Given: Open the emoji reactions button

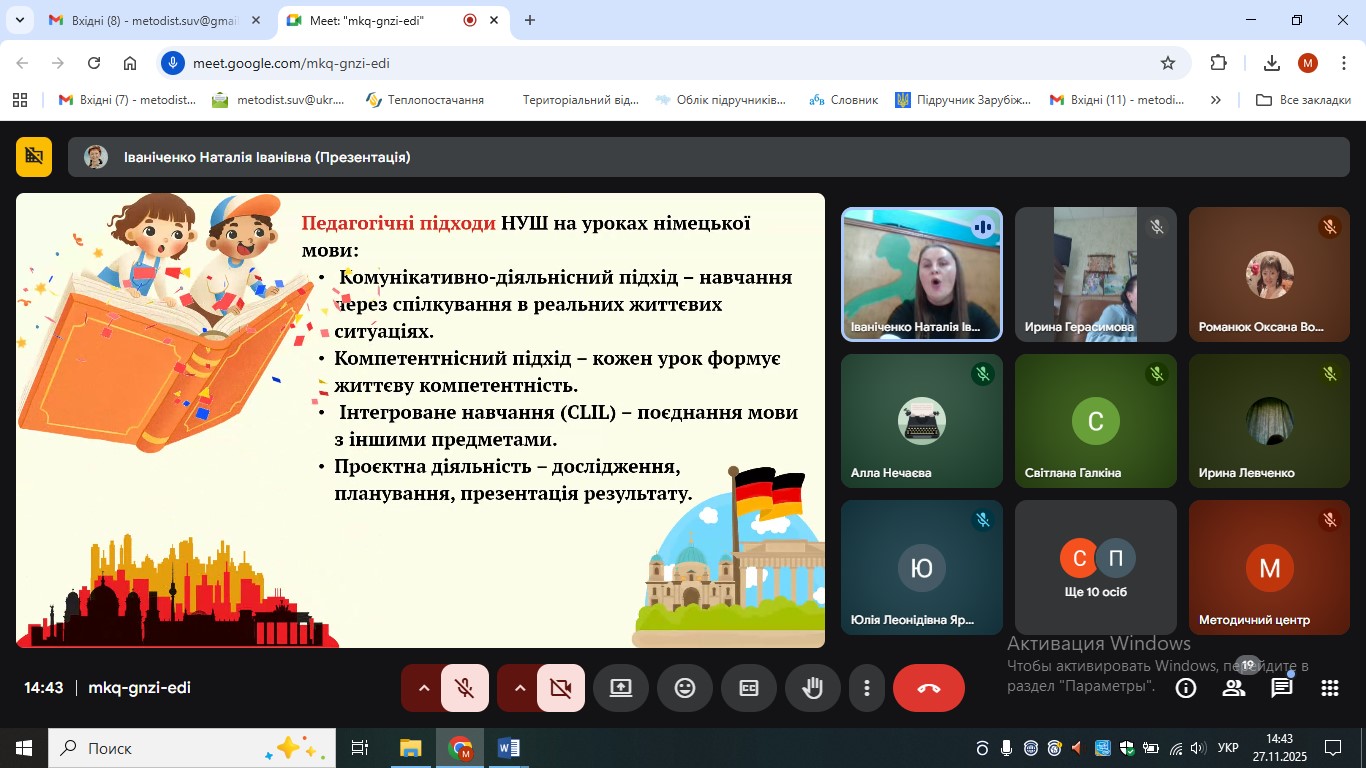Looking at the screenshot, I should pyautogui.click(x=685, y=688).
